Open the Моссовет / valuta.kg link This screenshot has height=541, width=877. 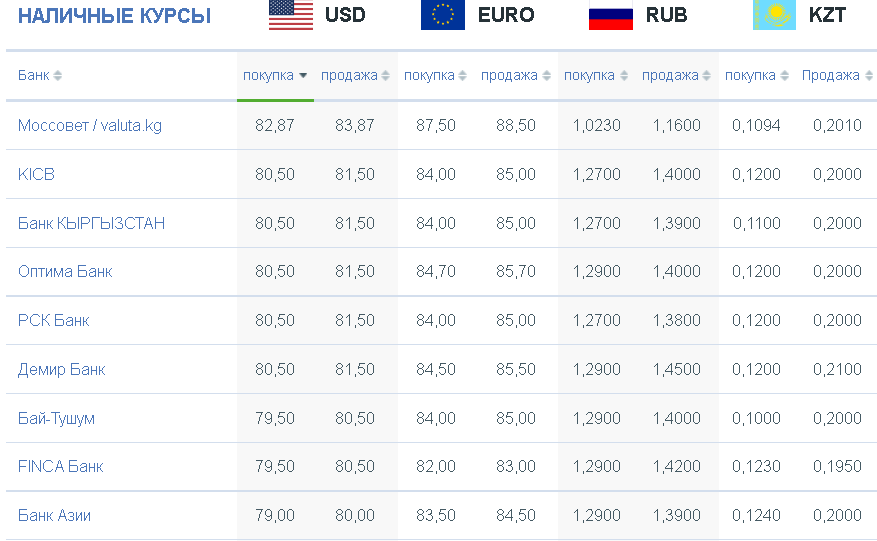(90, 125)
